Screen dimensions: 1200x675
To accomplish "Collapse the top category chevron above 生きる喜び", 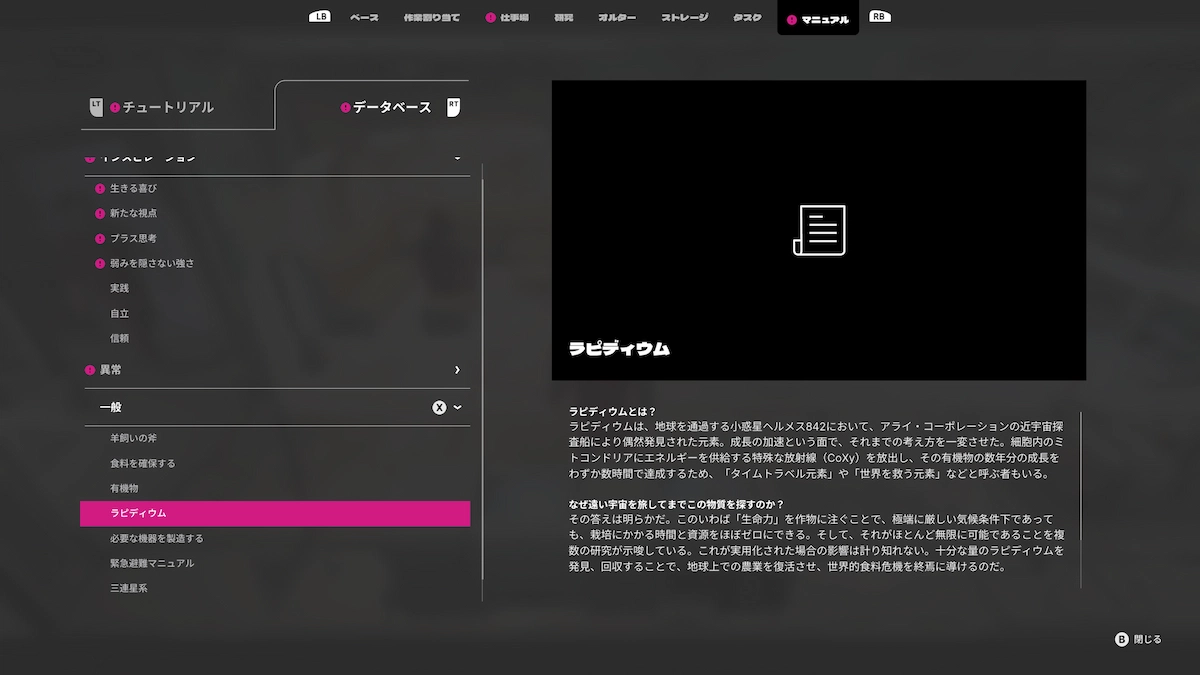I will (458, 158).
